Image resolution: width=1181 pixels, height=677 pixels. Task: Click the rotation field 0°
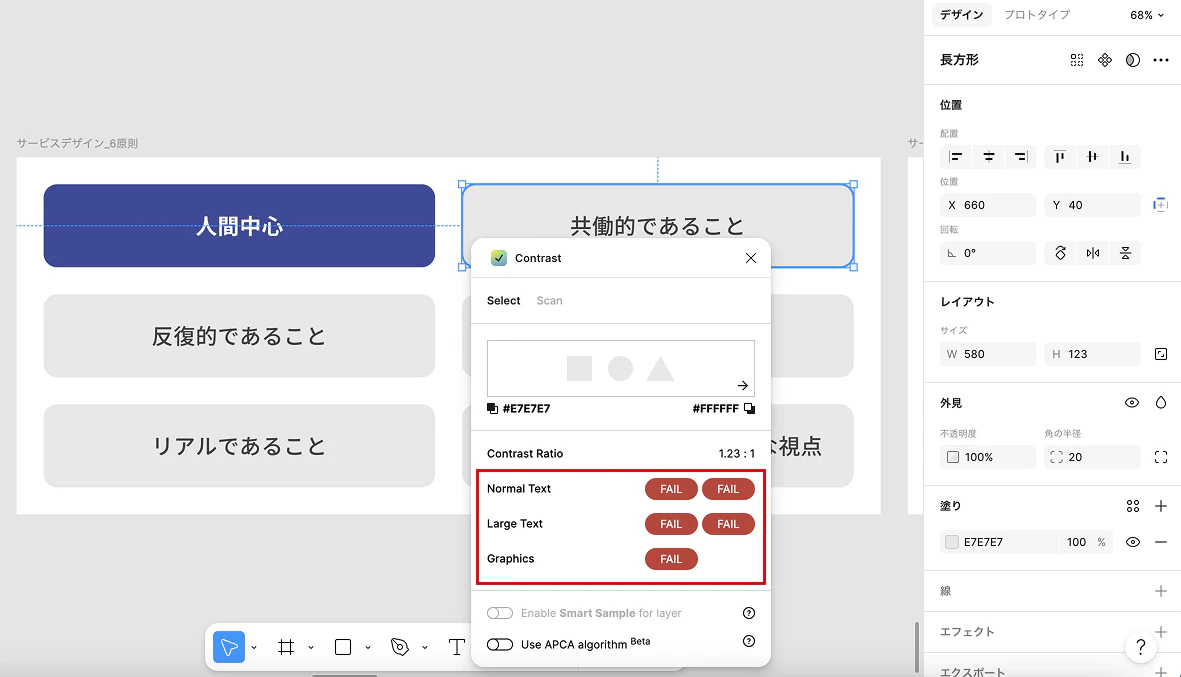tap(988, 253)
